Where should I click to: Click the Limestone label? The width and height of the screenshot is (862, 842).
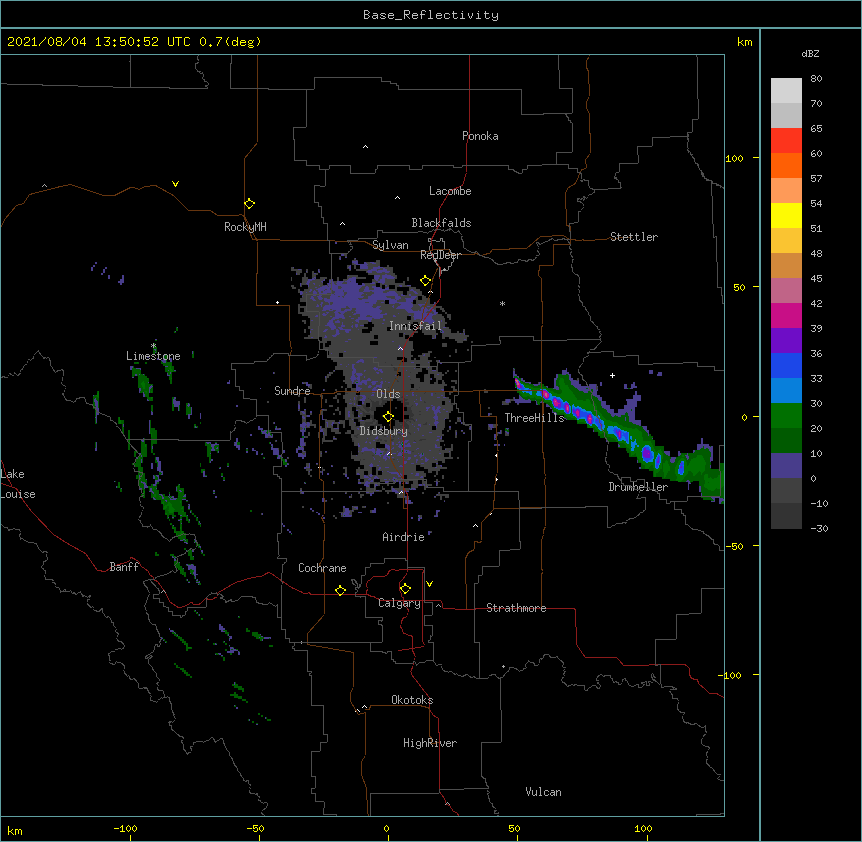click(153, 356)
